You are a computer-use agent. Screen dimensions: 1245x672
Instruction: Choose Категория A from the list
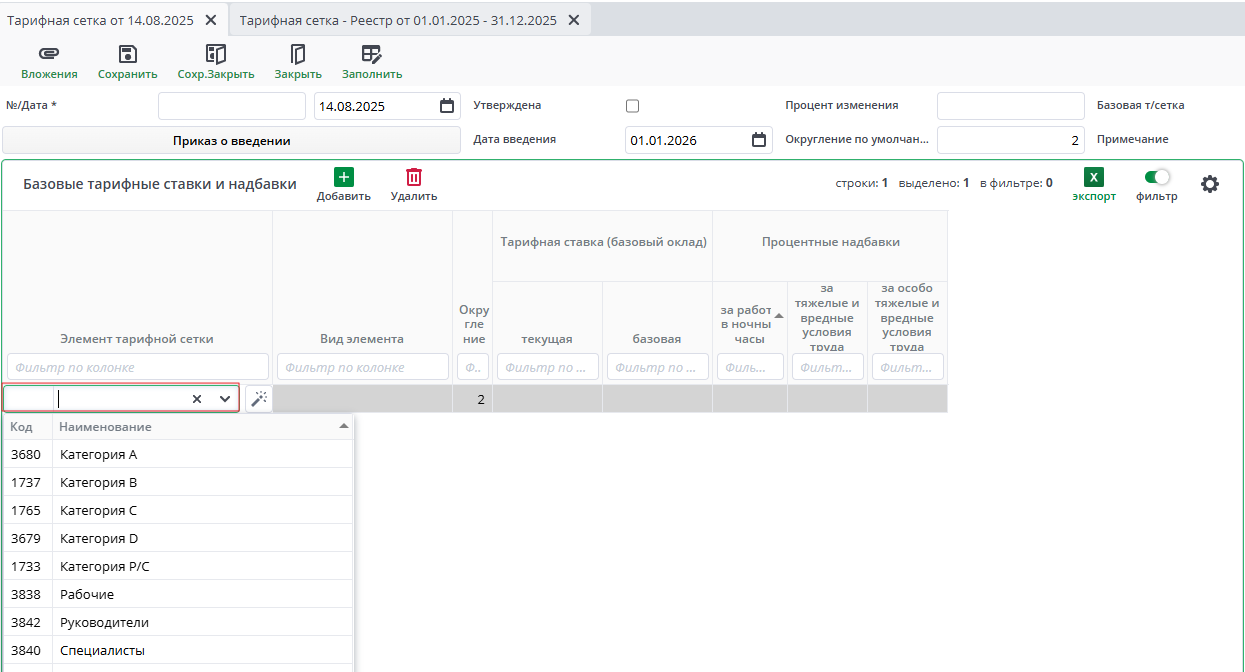tap(178, 454)
